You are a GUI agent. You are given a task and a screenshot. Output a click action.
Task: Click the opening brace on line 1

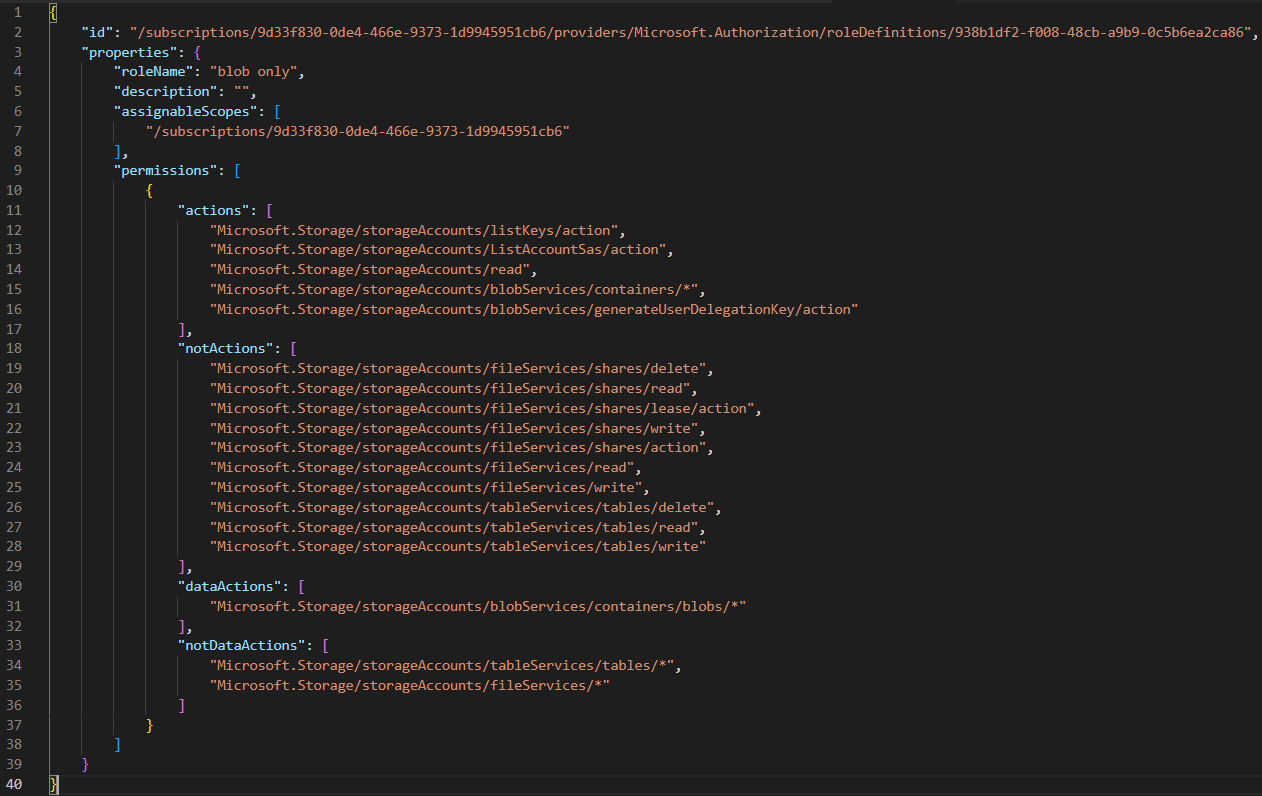[x=54, y=12]
